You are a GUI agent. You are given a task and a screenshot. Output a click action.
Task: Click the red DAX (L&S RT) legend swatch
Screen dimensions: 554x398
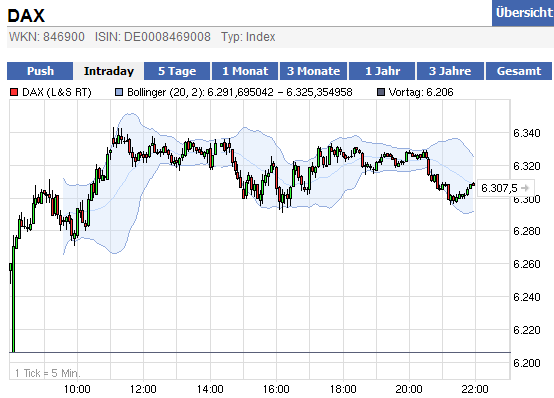coord(14,92)
